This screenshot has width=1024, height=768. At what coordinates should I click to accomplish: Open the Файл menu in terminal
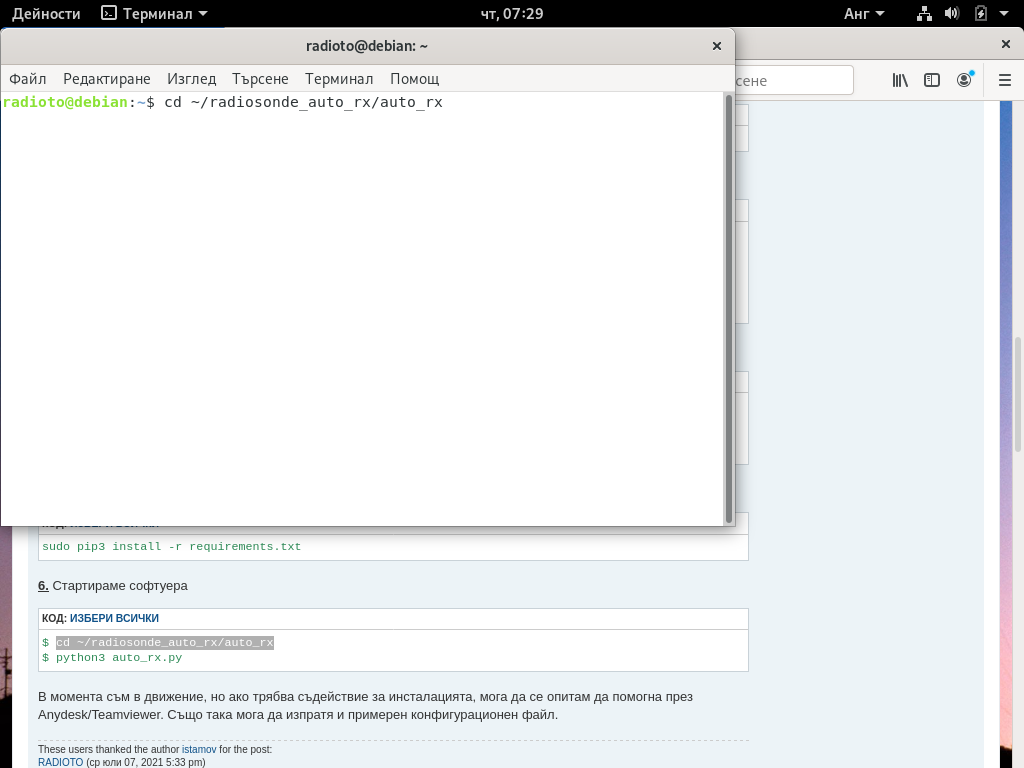pos(27,79)
